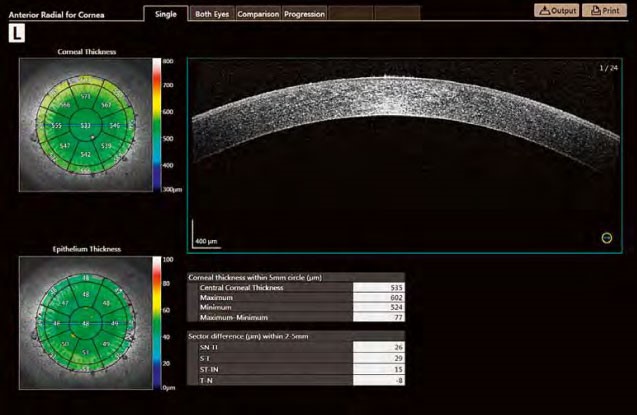637x415 pixels.
Task: Click the Epithelium Thickness color scale bar
Action: (x=156, y=321)
